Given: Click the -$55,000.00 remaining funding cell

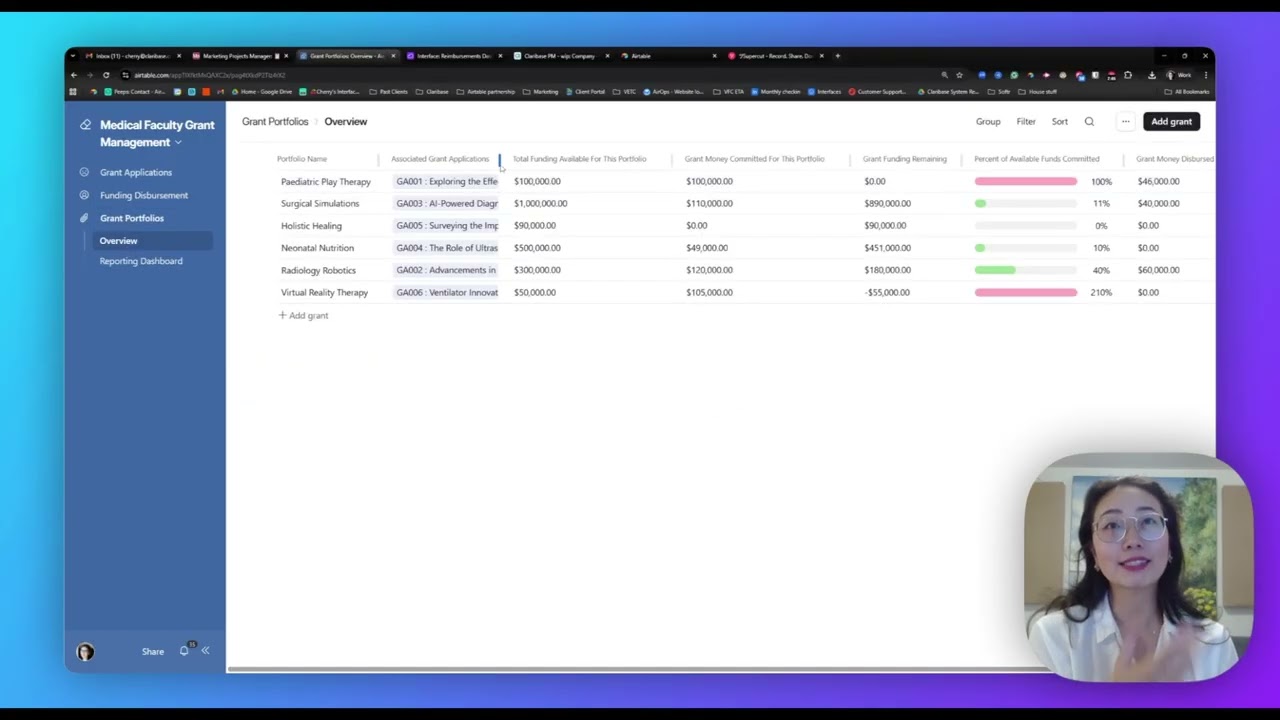Looking at the screenshot, I should [887, 293].
